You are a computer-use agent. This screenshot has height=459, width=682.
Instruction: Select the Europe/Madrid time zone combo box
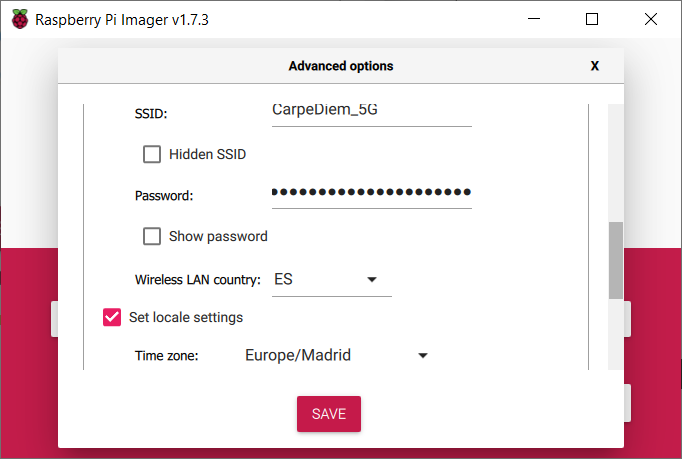[x=337, y=355]
